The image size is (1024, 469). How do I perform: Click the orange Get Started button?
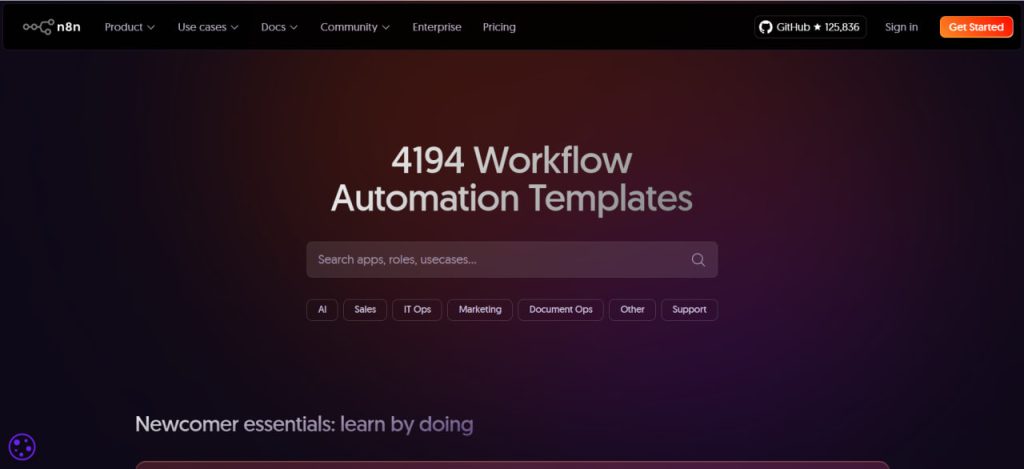pyautogui.click(x=976, y=27)
